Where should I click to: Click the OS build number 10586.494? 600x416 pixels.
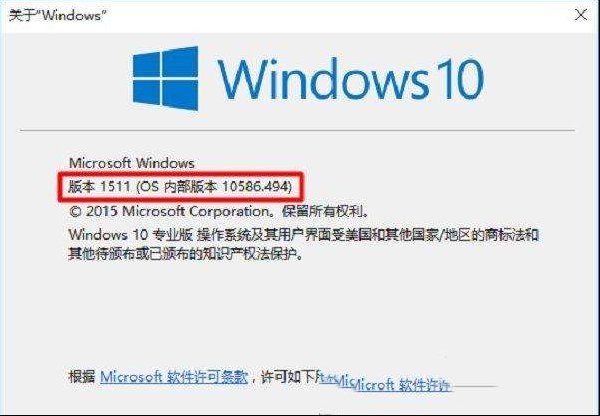(254, 187)
